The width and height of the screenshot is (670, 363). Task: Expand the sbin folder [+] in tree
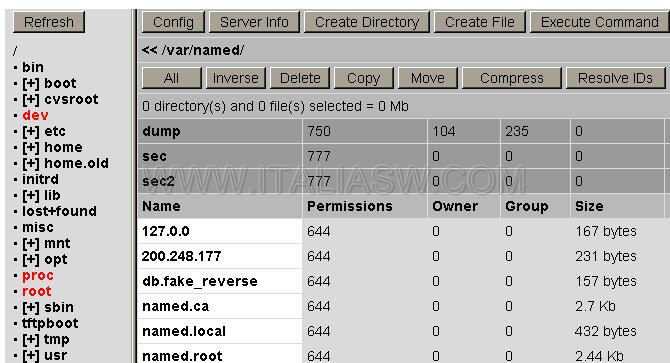(x=31, y=307)
